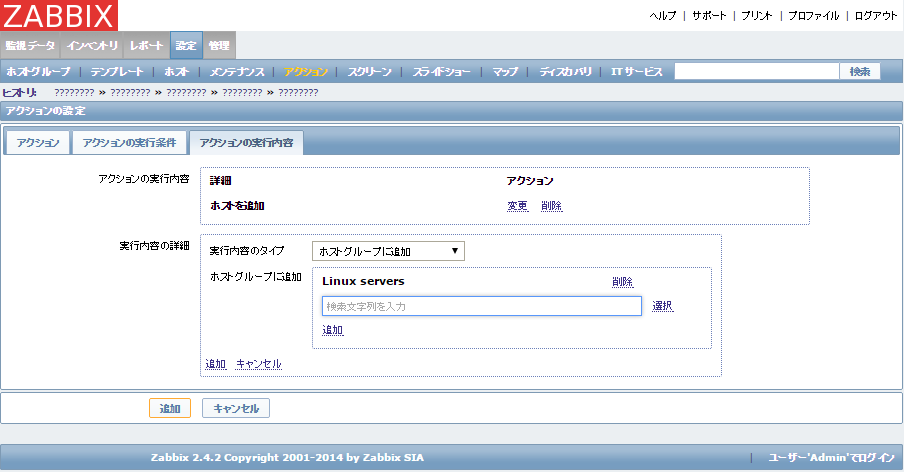Click the top search 検索 button

coord(859,71)
